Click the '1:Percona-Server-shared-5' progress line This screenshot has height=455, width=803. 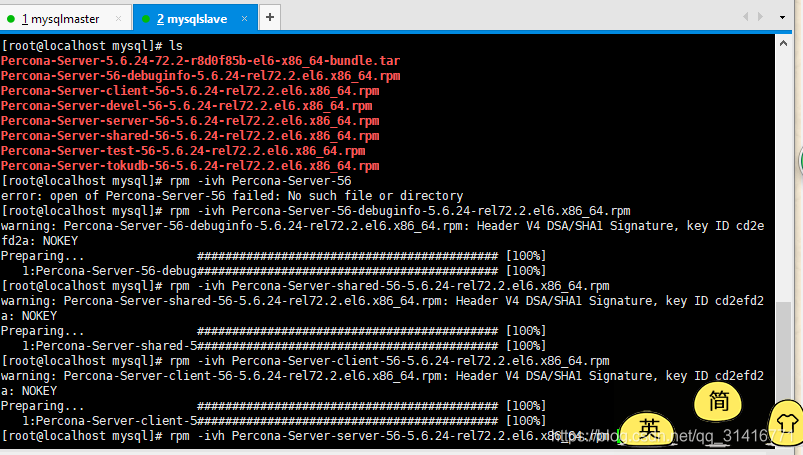click(x=284, y=346)
